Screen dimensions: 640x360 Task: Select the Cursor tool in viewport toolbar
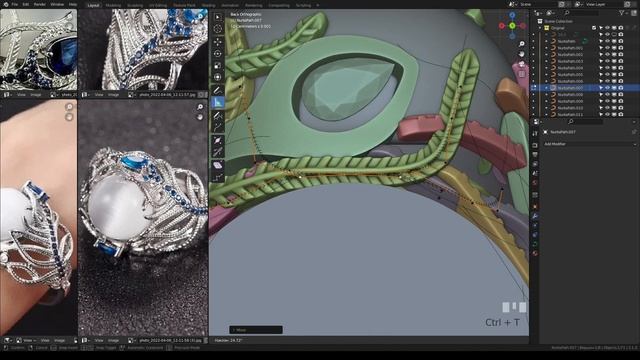[x=218, y=29]
